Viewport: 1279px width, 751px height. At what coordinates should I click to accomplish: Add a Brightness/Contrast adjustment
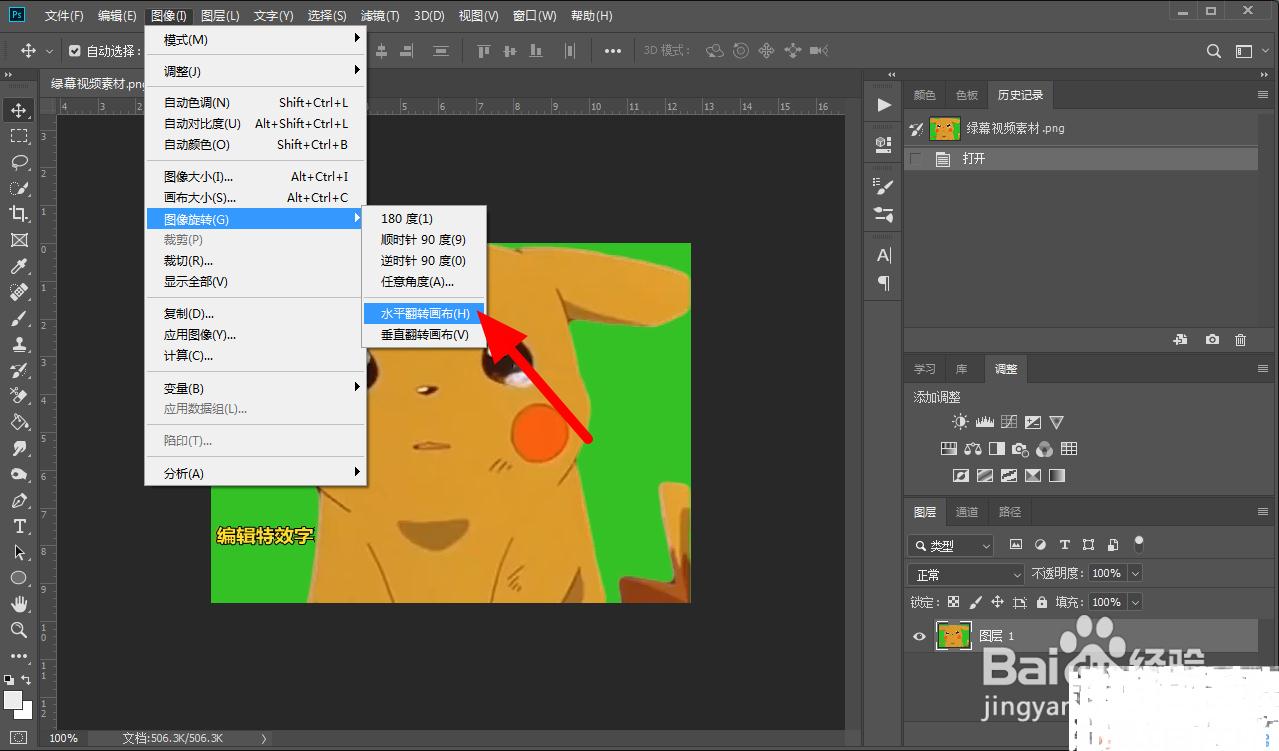pyautogui.click(x=960, y=422)
